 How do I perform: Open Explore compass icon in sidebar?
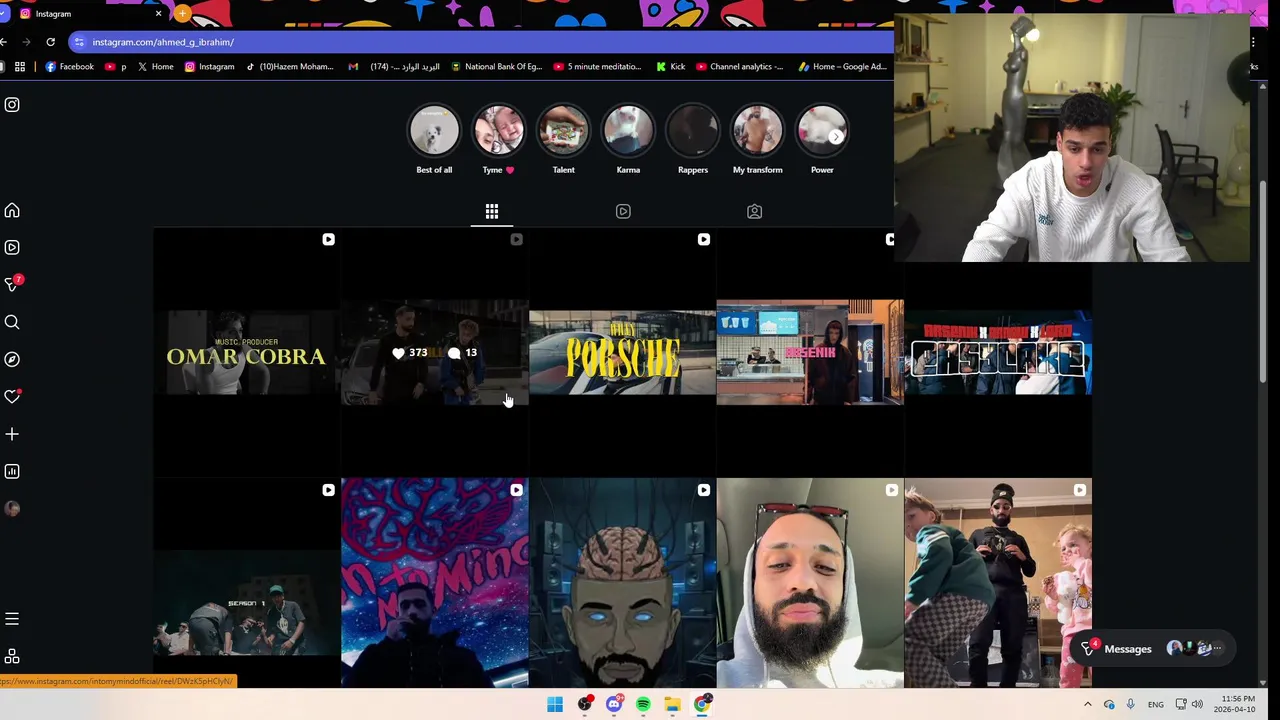coord(12,359)
